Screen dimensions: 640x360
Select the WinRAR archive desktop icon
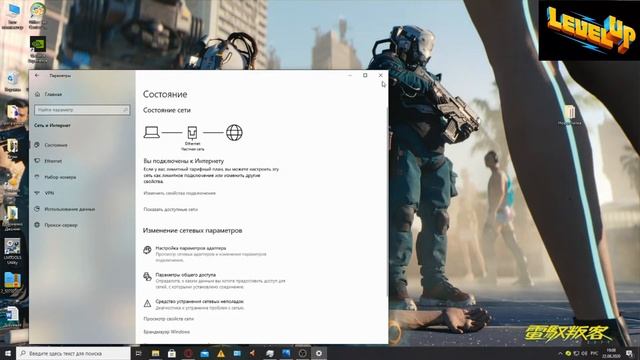(x=12, y=282)
